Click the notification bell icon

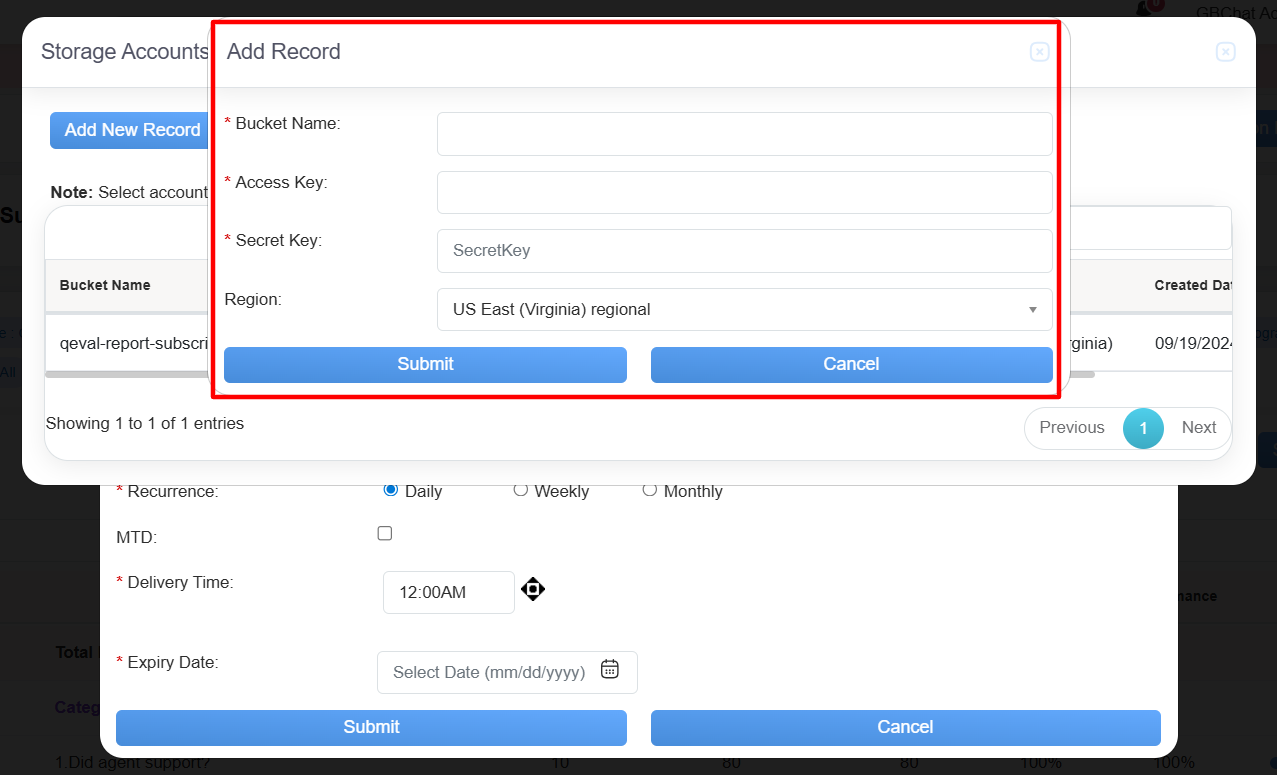1145,9
